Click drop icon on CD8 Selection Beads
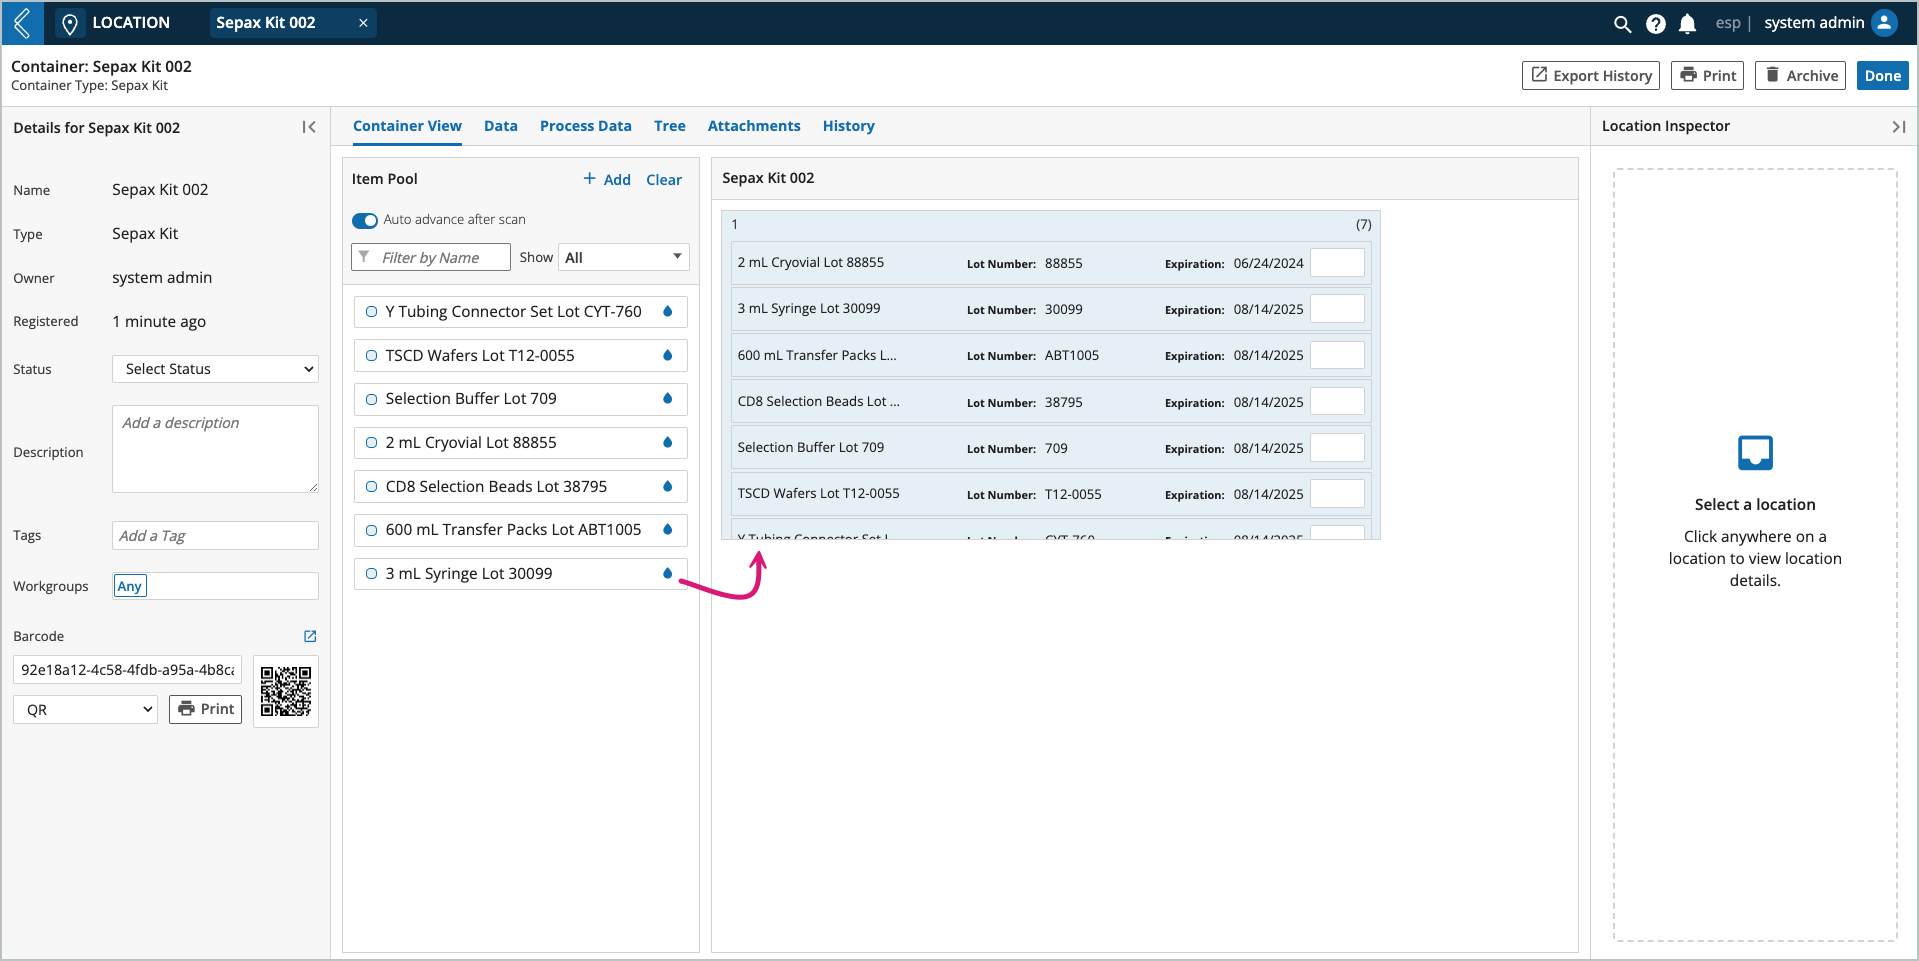The image size is (1919, 961). click(x=667, y=486)
